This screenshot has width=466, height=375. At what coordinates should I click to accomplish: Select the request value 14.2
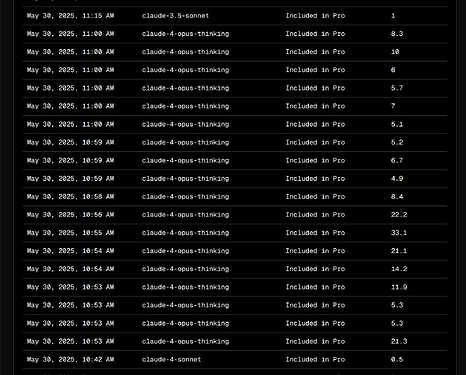[x=399, y=269]
